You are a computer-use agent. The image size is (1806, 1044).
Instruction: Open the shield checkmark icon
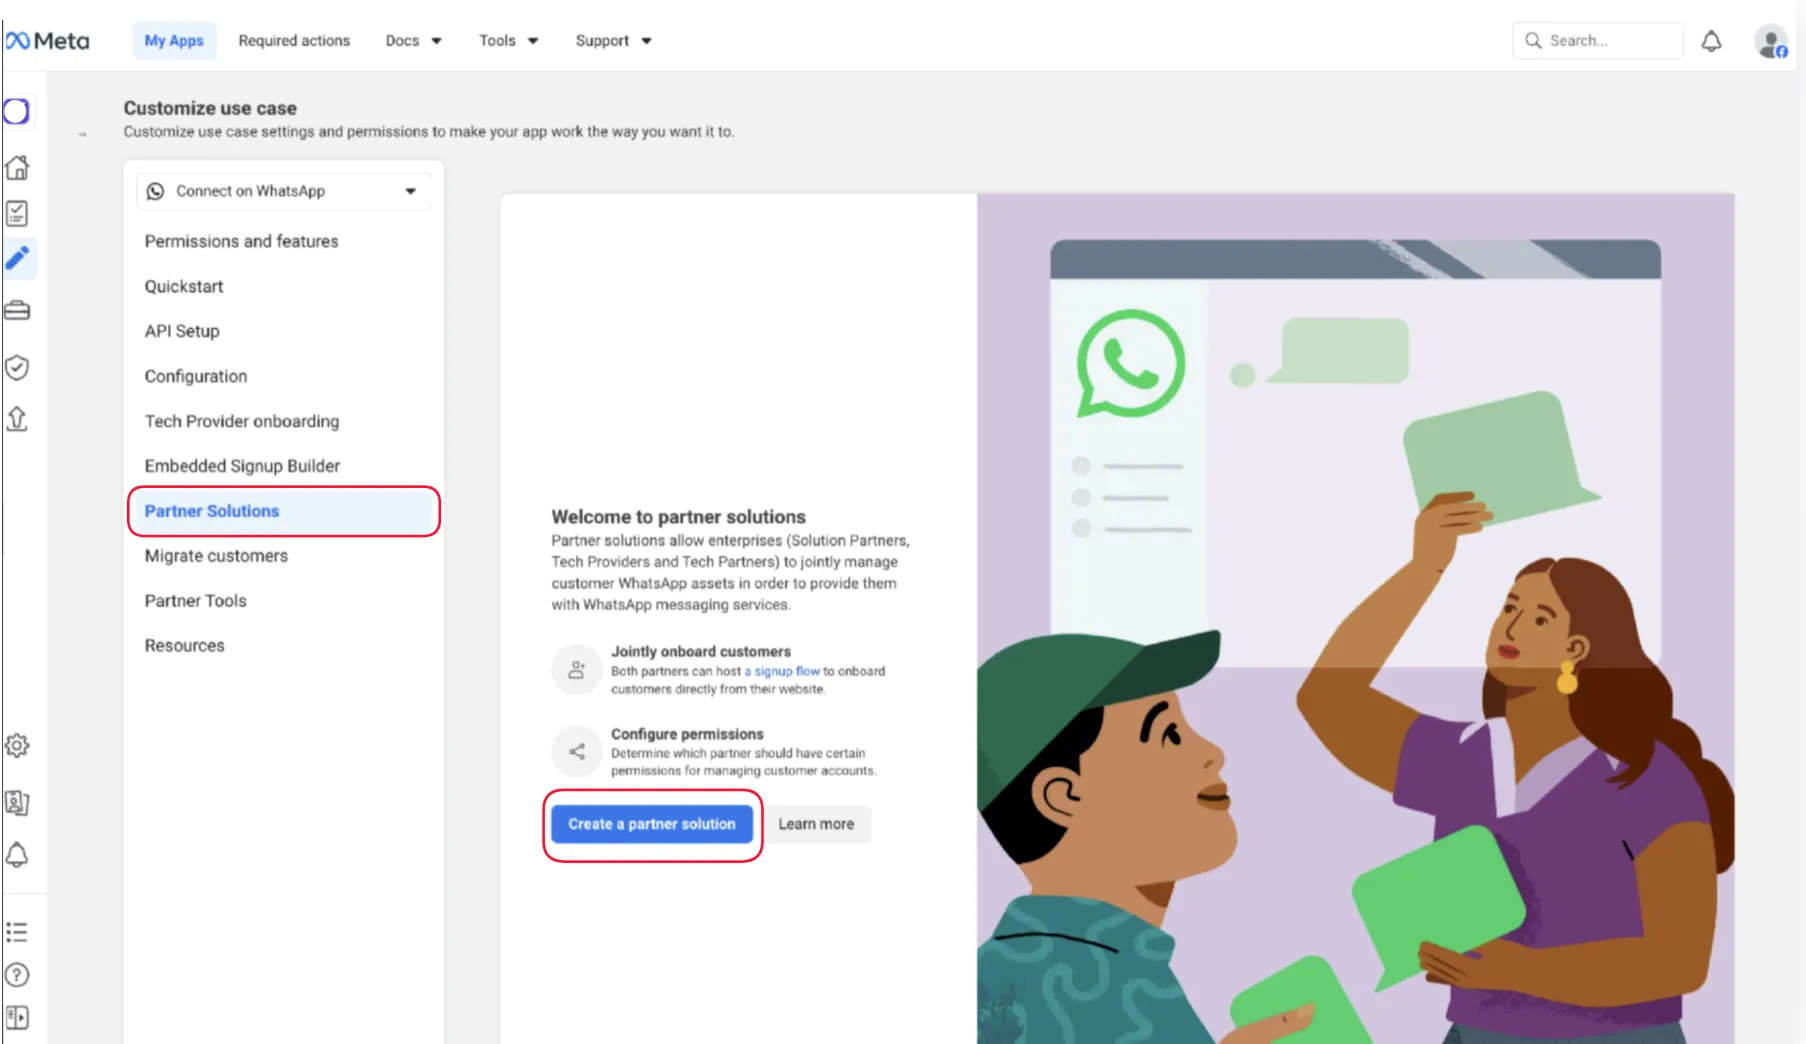click(x=17, y=367)
